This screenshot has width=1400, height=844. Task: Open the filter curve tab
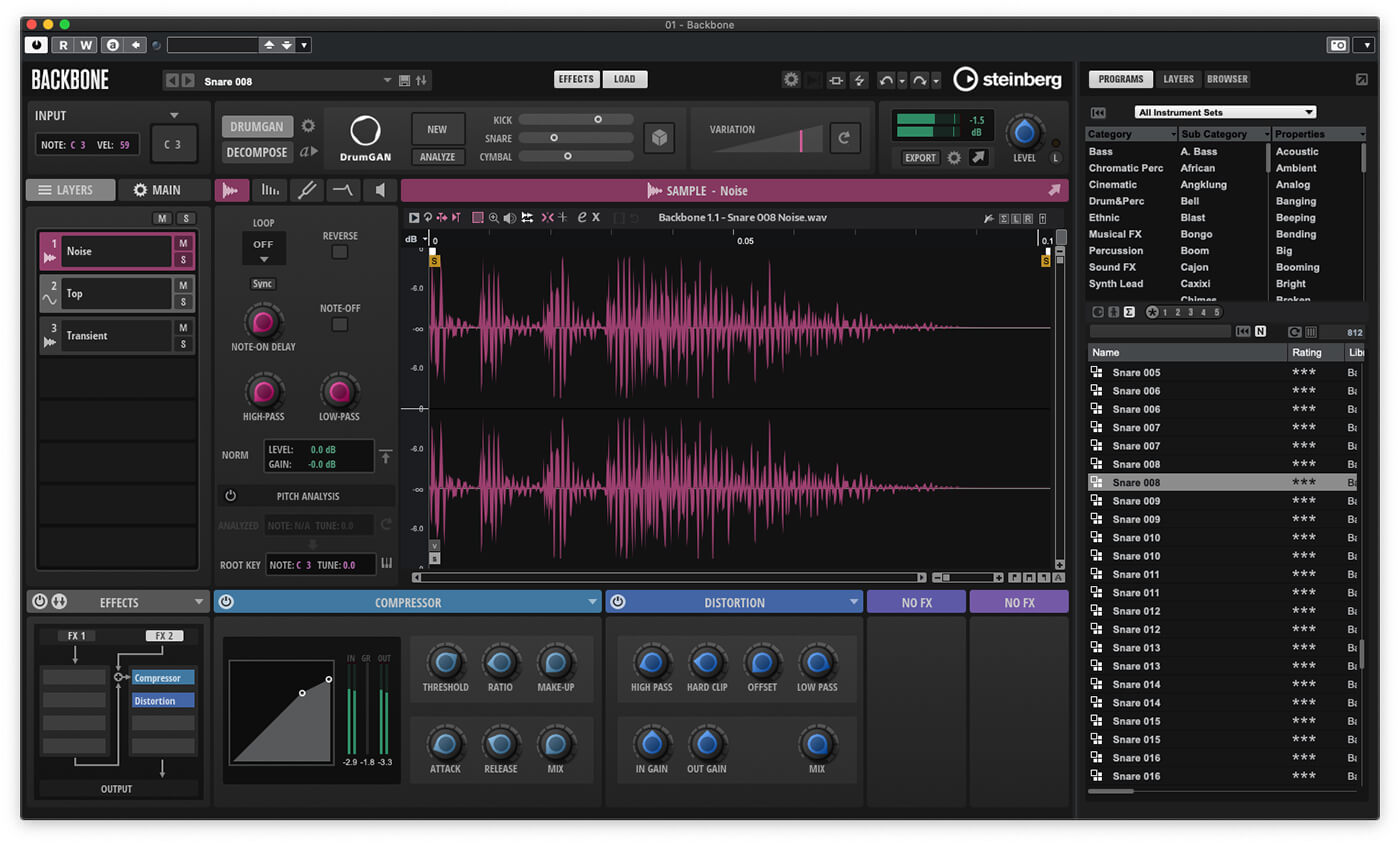(343, 190)
